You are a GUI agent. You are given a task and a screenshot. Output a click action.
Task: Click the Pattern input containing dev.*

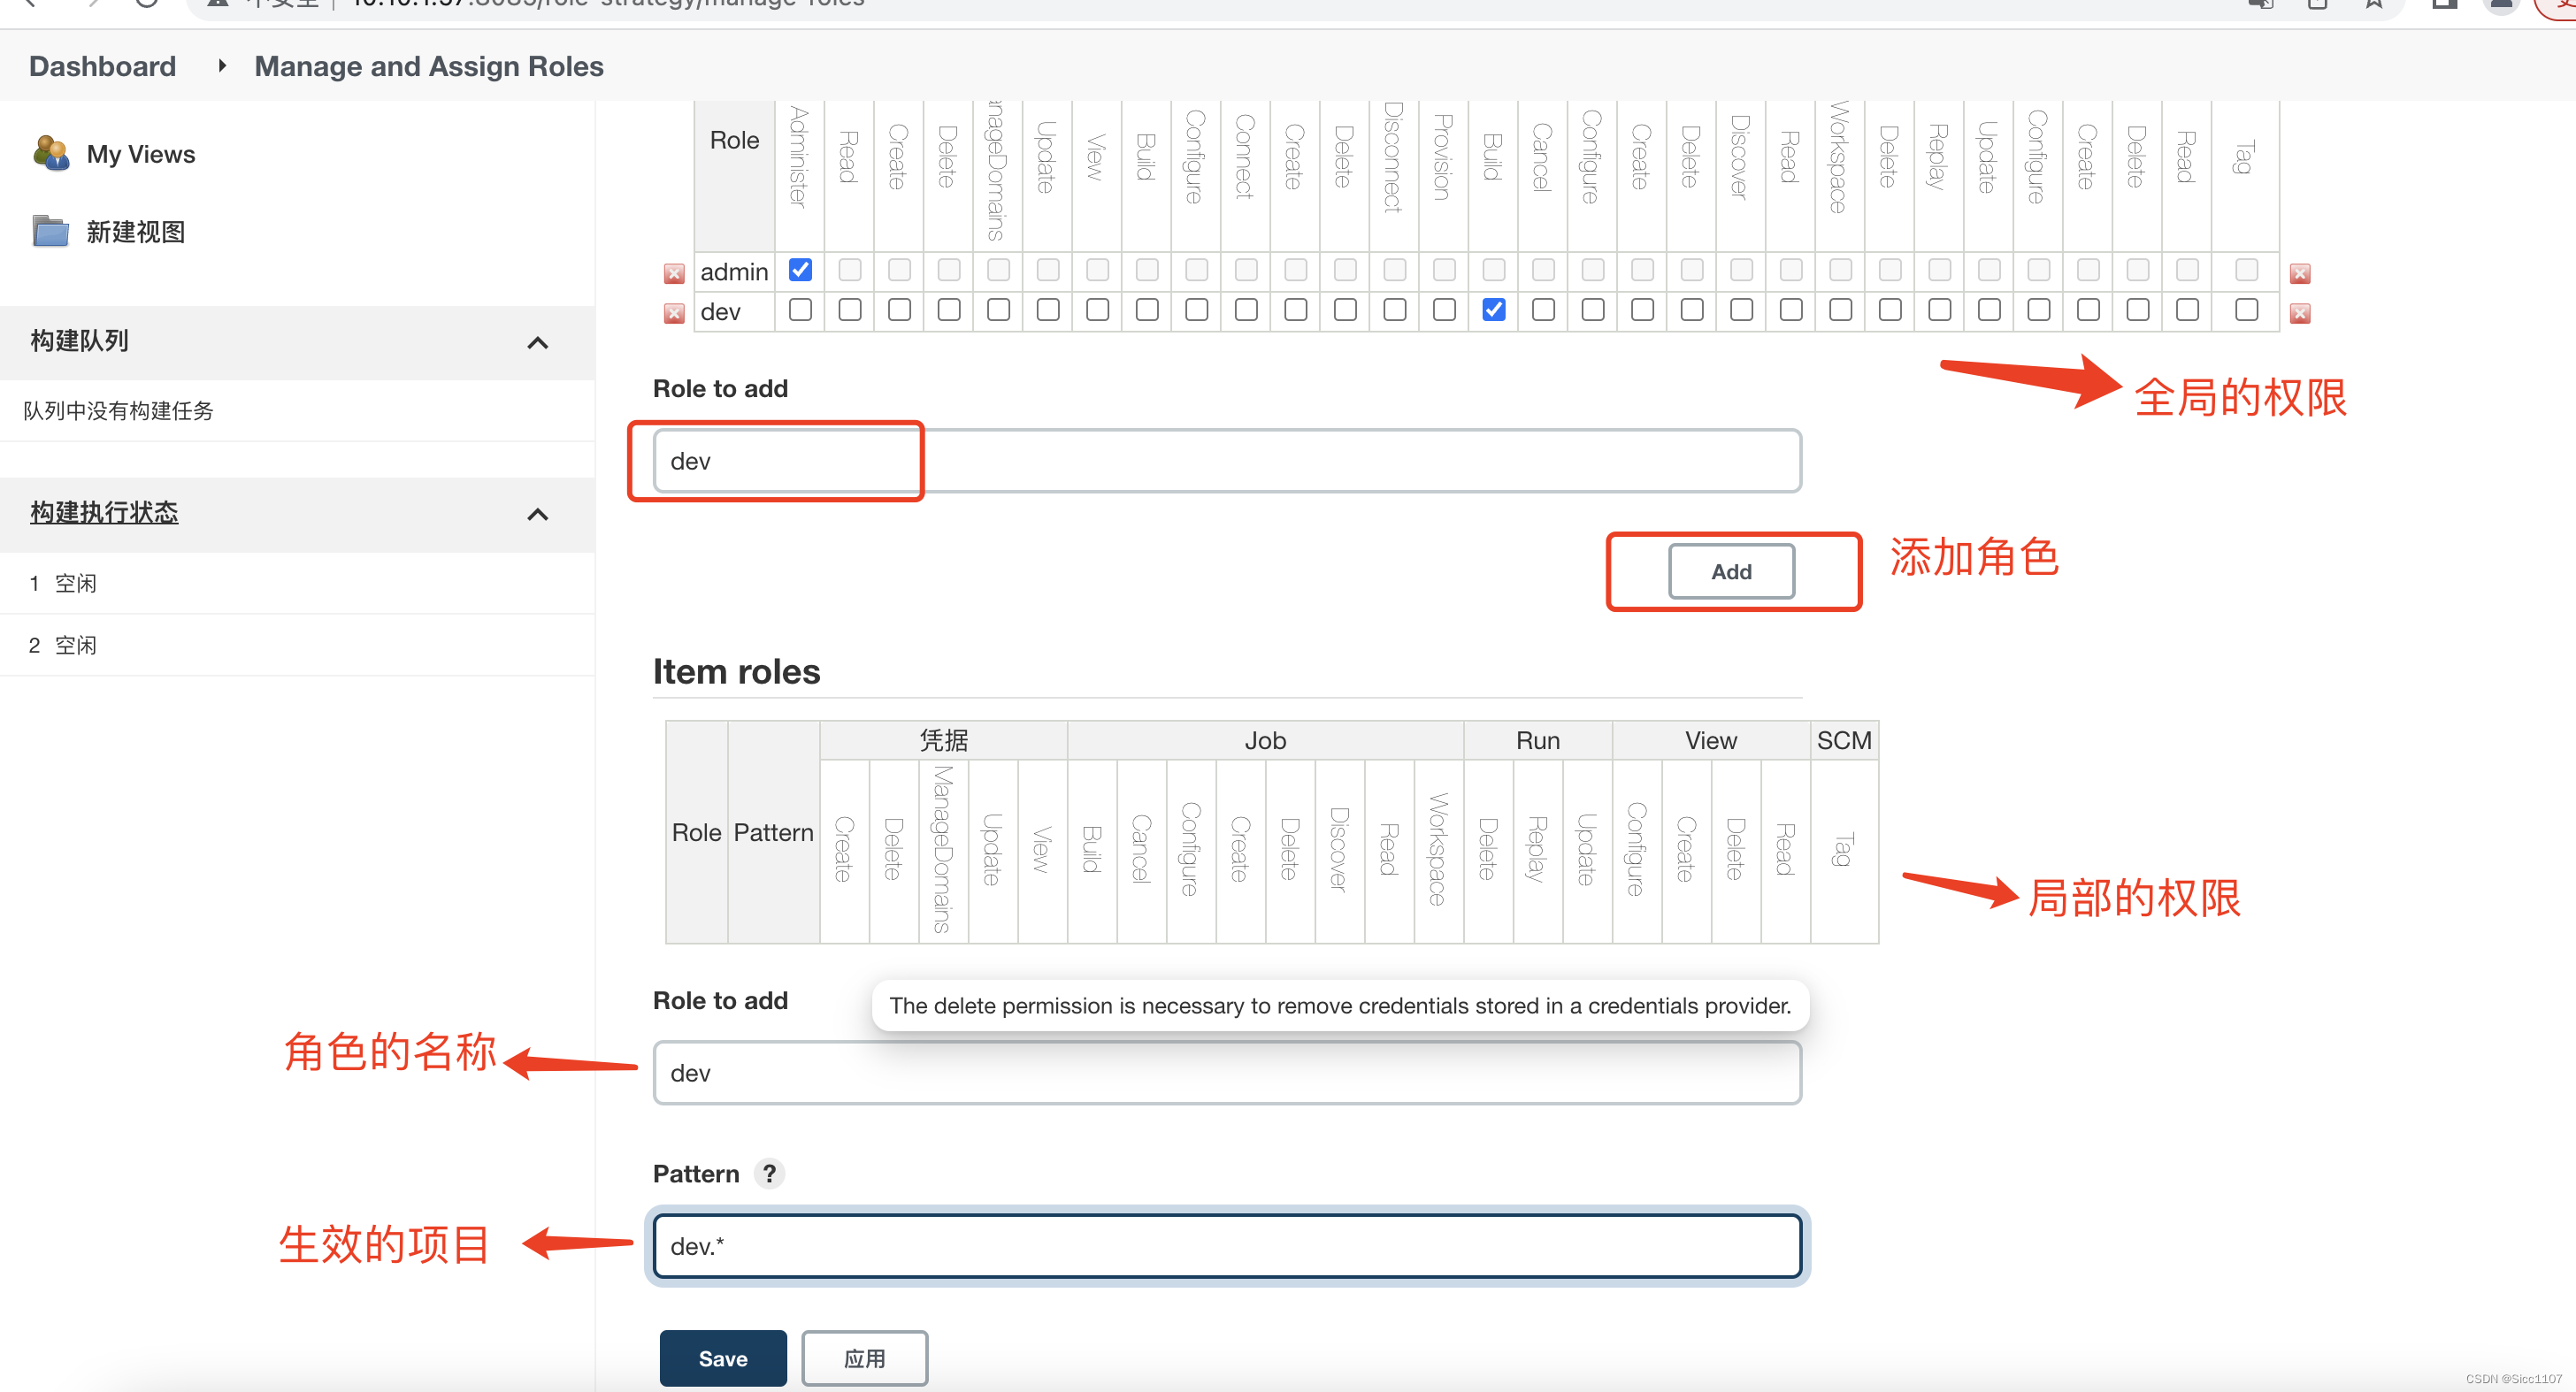1227,1245
